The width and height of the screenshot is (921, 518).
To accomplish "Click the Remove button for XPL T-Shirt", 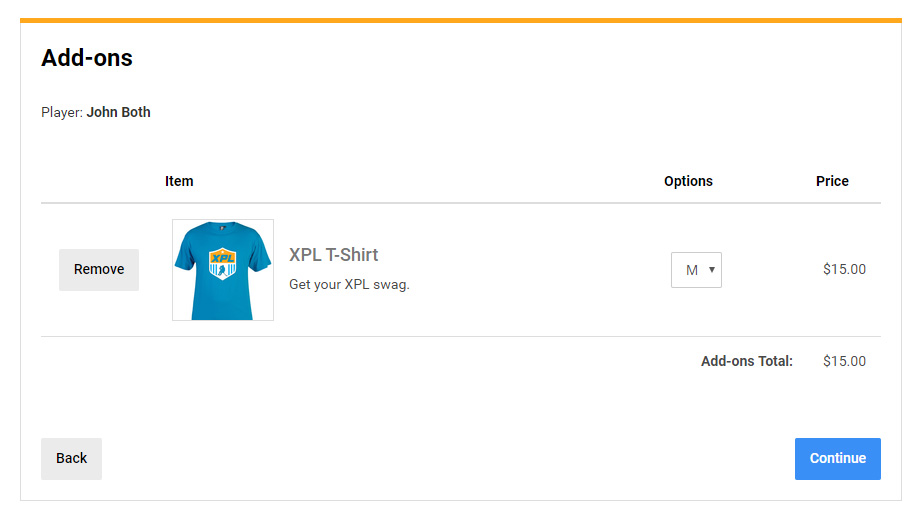I will click(x=99, y=270).
